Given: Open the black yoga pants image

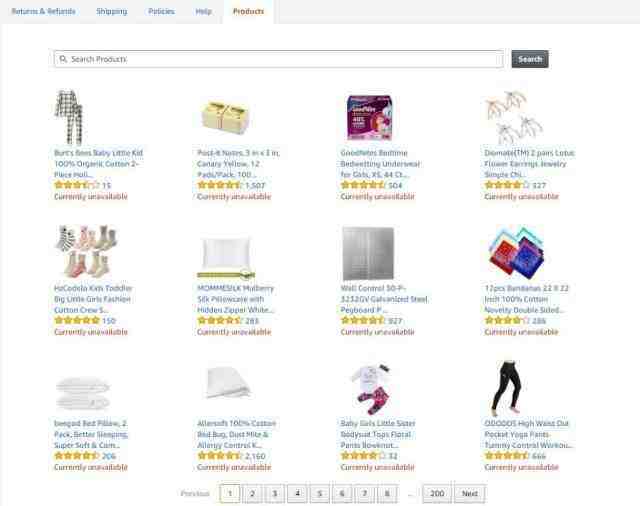Looking at the screenshot, I should click(506, 388).
